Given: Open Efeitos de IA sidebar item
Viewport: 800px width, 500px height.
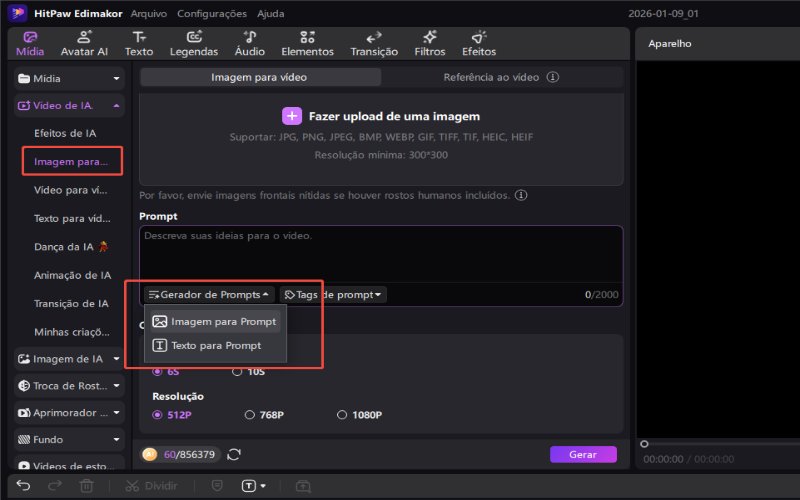Looking at the screenshot, I should (65, 133).
